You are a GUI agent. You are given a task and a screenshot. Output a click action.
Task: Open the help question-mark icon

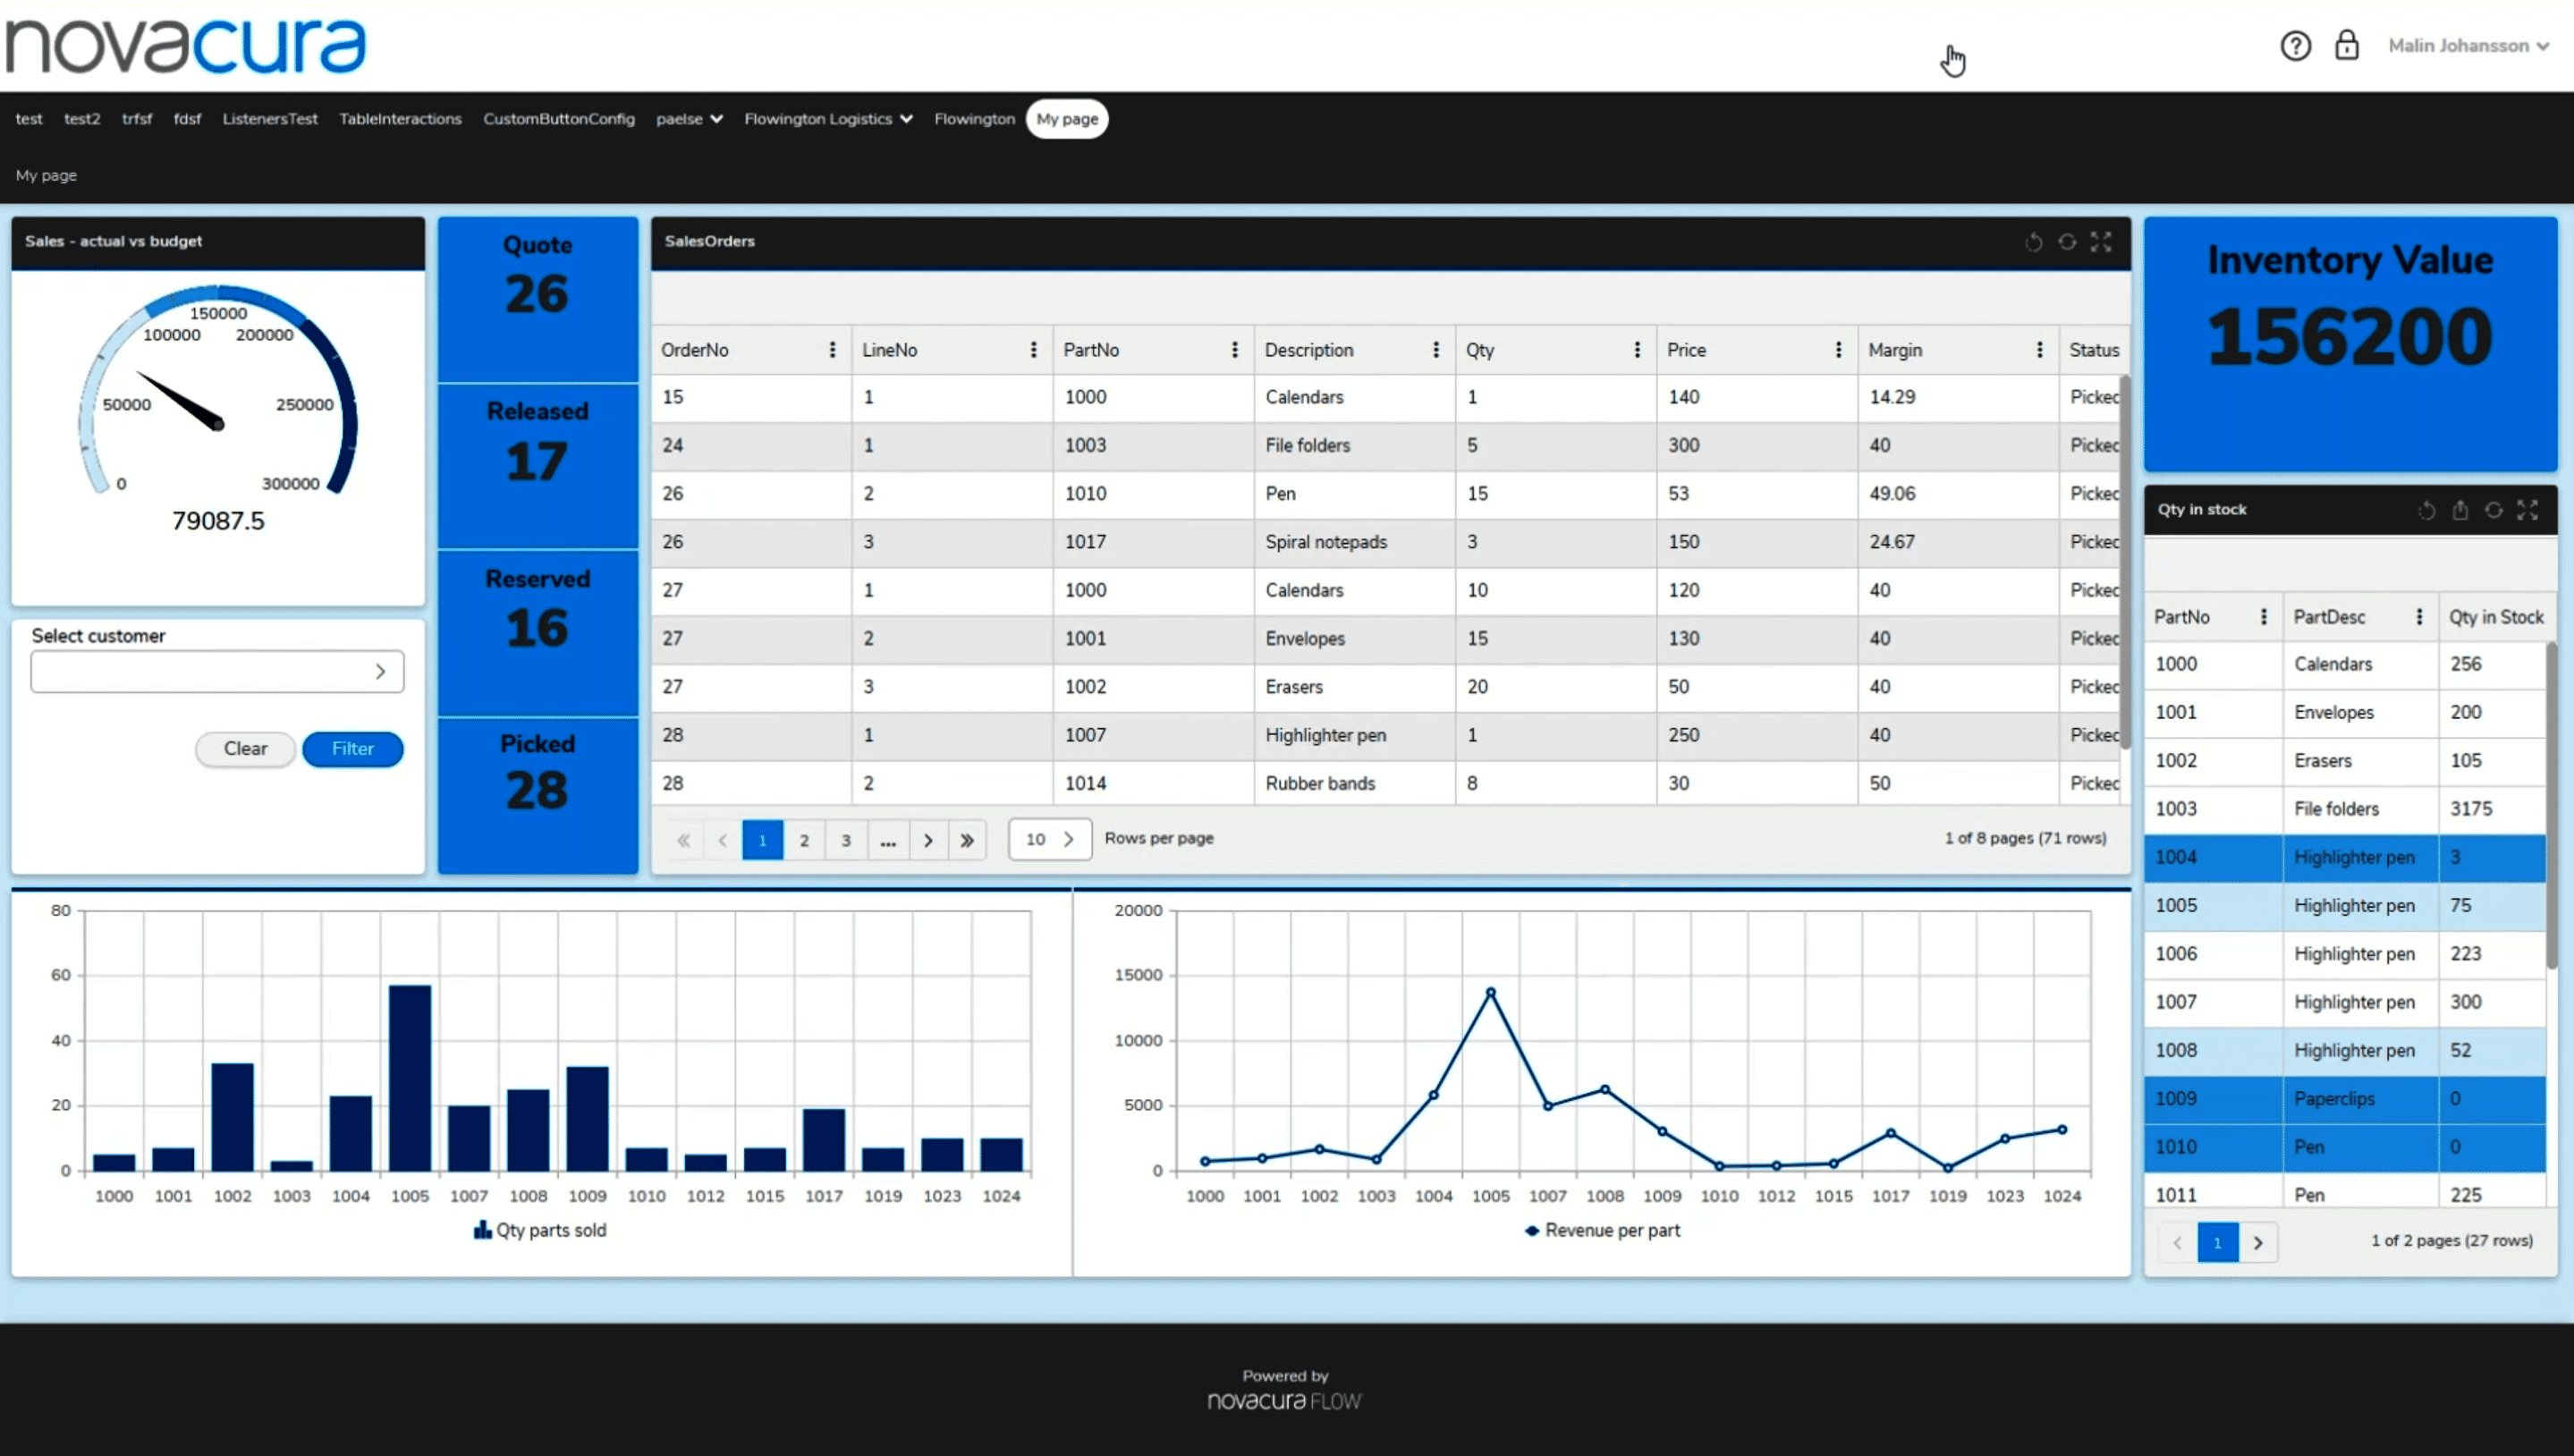[x=2295, y=46]
